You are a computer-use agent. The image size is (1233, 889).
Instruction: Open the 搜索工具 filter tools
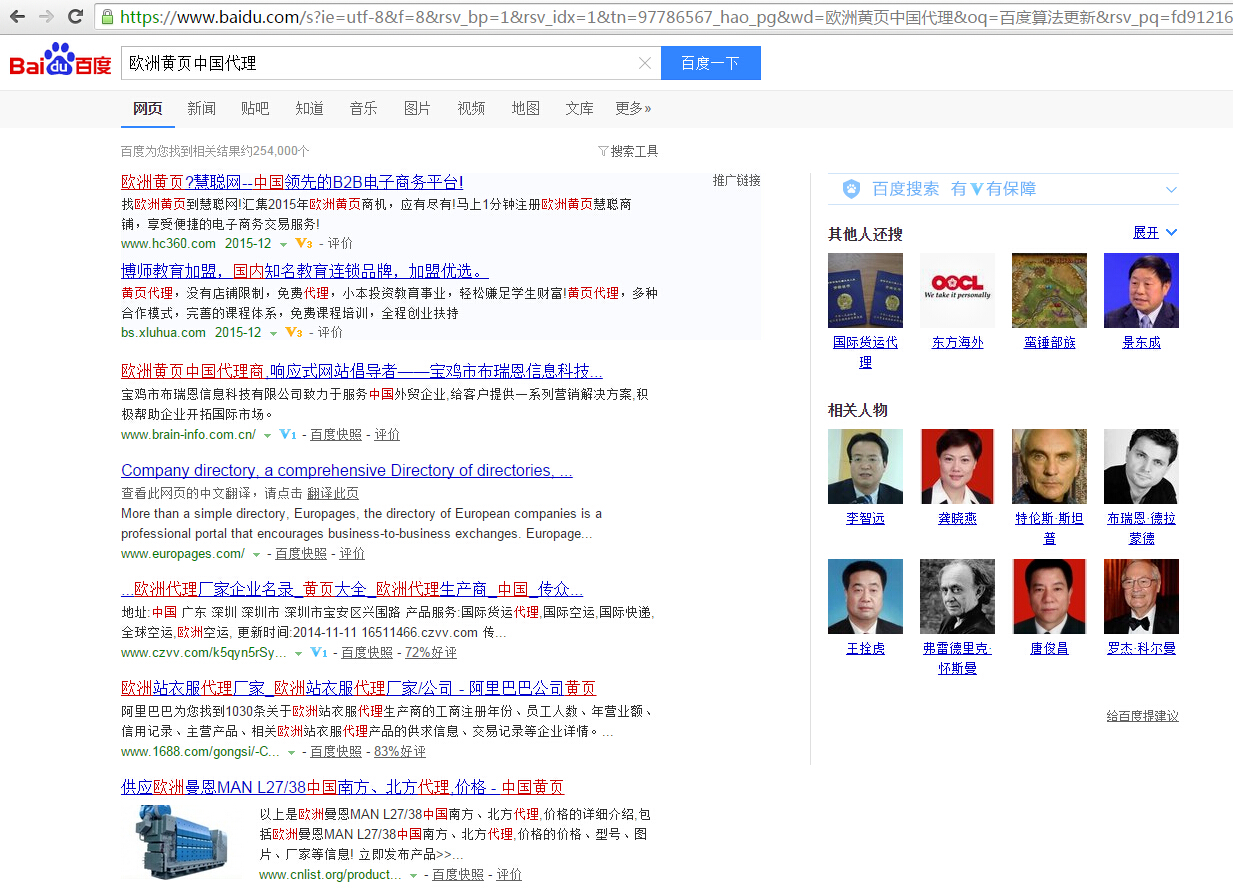[628, 151]
